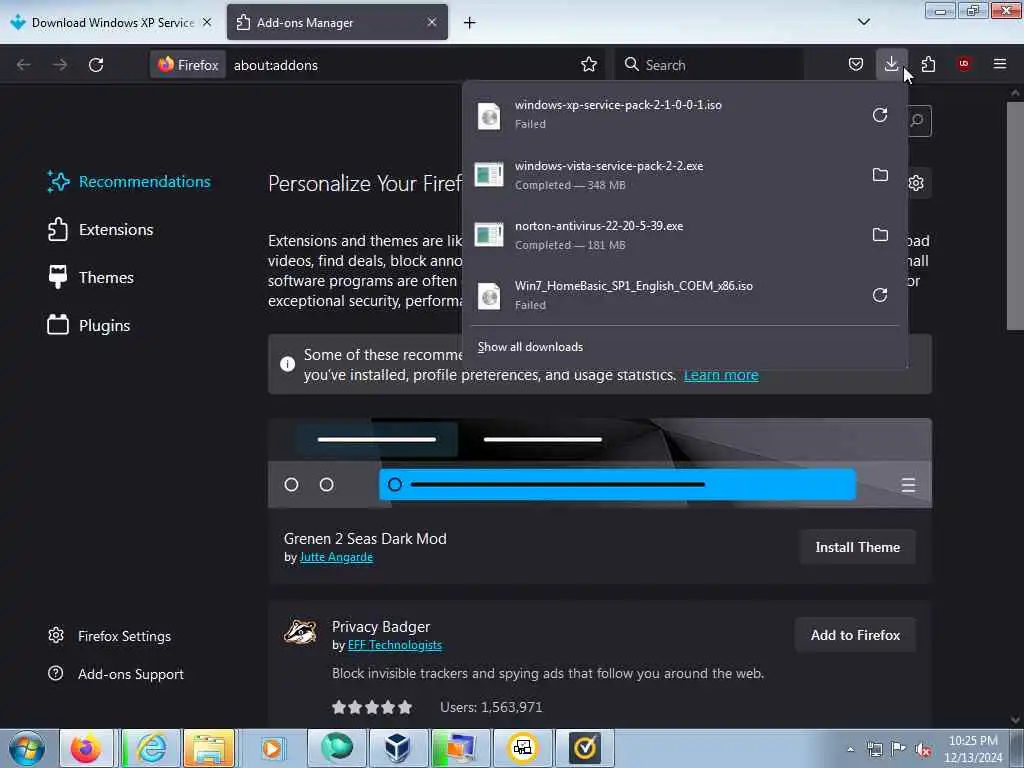1024x768 pixels.
Task: Open Save to Pocket icon
Action: pyautogui.click(x=856, y=64)
